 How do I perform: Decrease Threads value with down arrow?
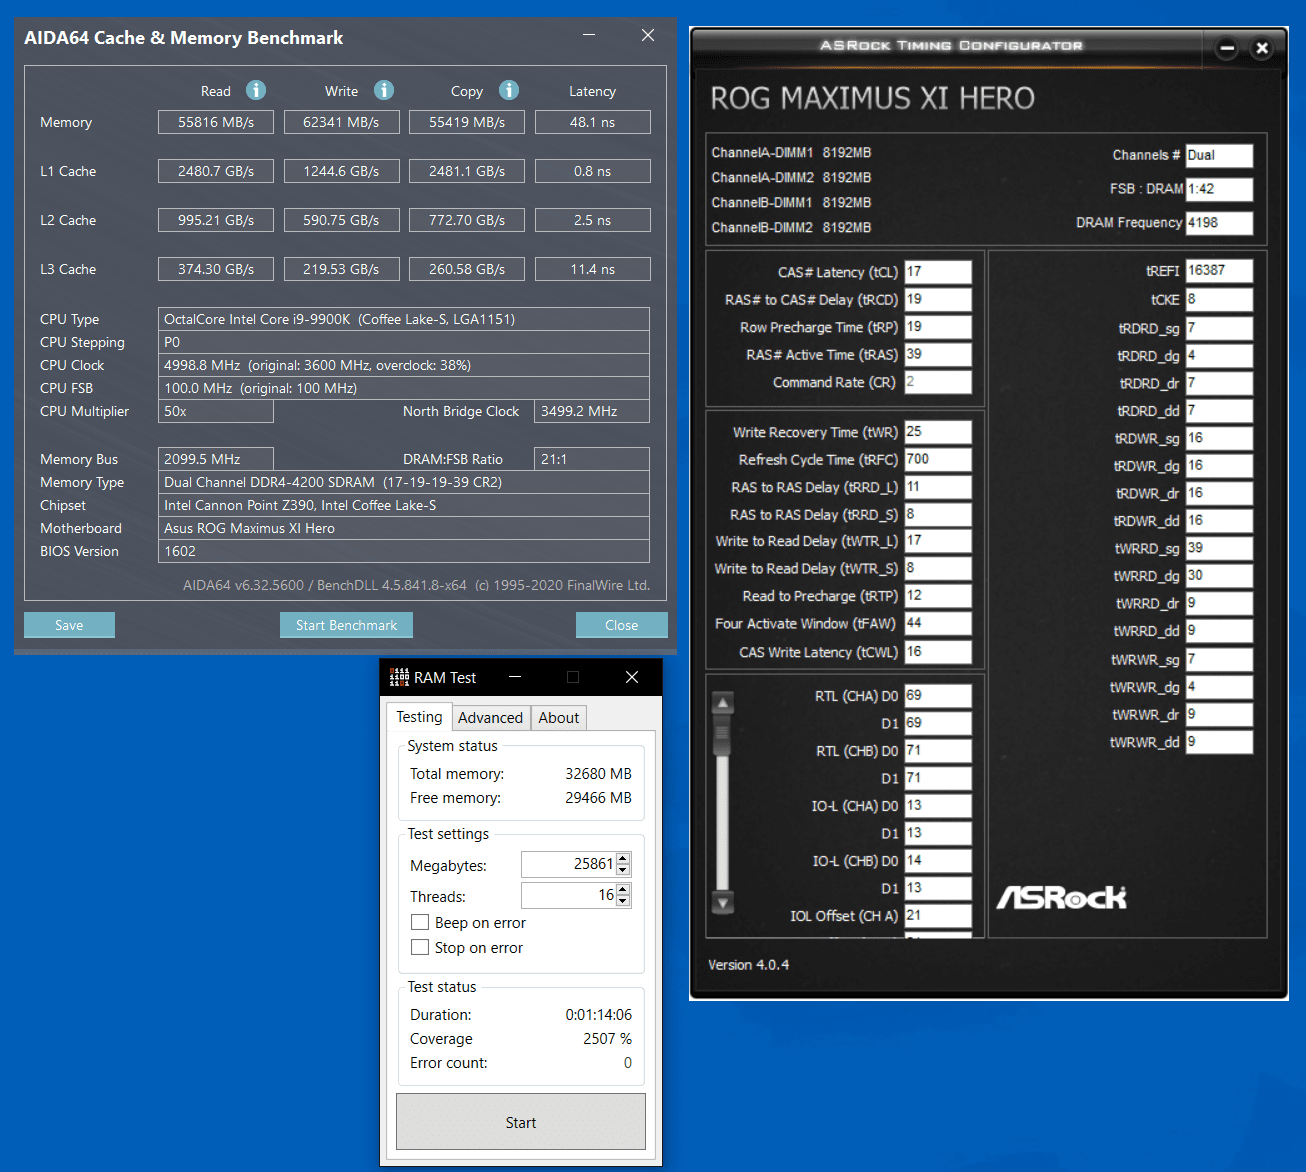623,901
